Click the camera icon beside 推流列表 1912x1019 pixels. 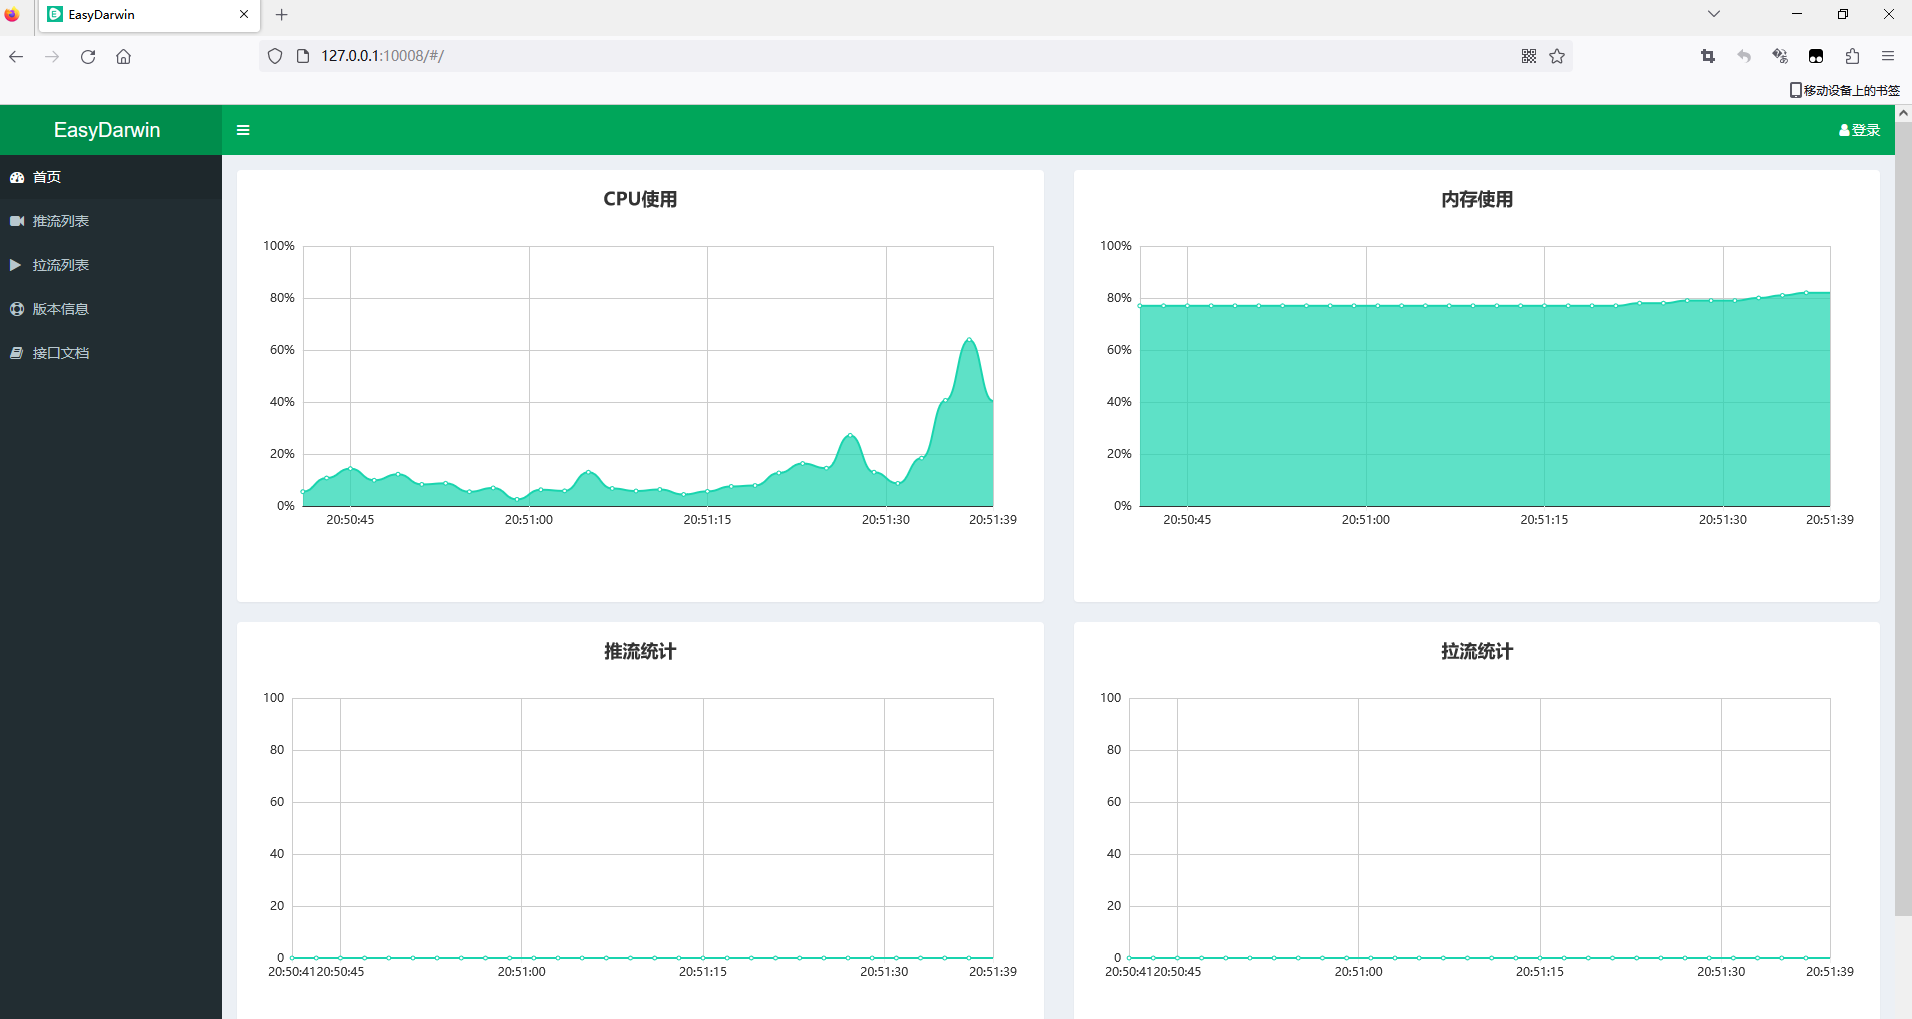pyautogui.click(x=17, y=221)
